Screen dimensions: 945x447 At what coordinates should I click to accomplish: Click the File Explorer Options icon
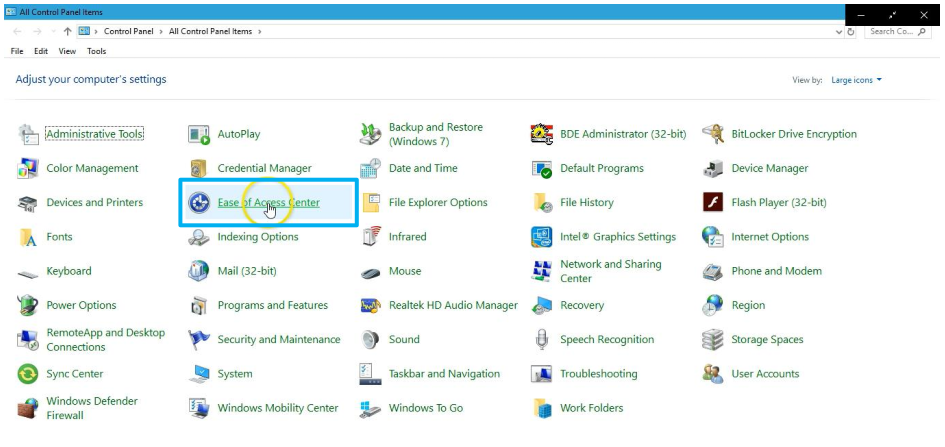tap(370, 203)
